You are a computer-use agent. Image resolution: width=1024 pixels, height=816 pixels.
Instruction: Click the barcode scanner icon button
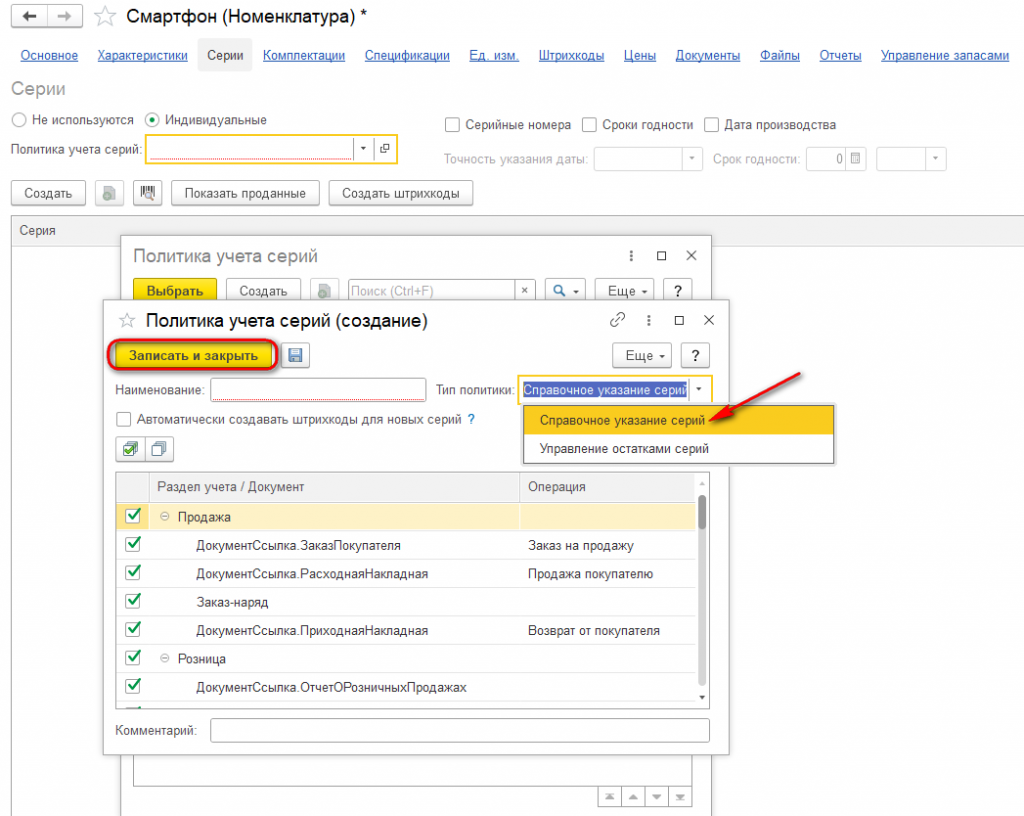(148, 193)
